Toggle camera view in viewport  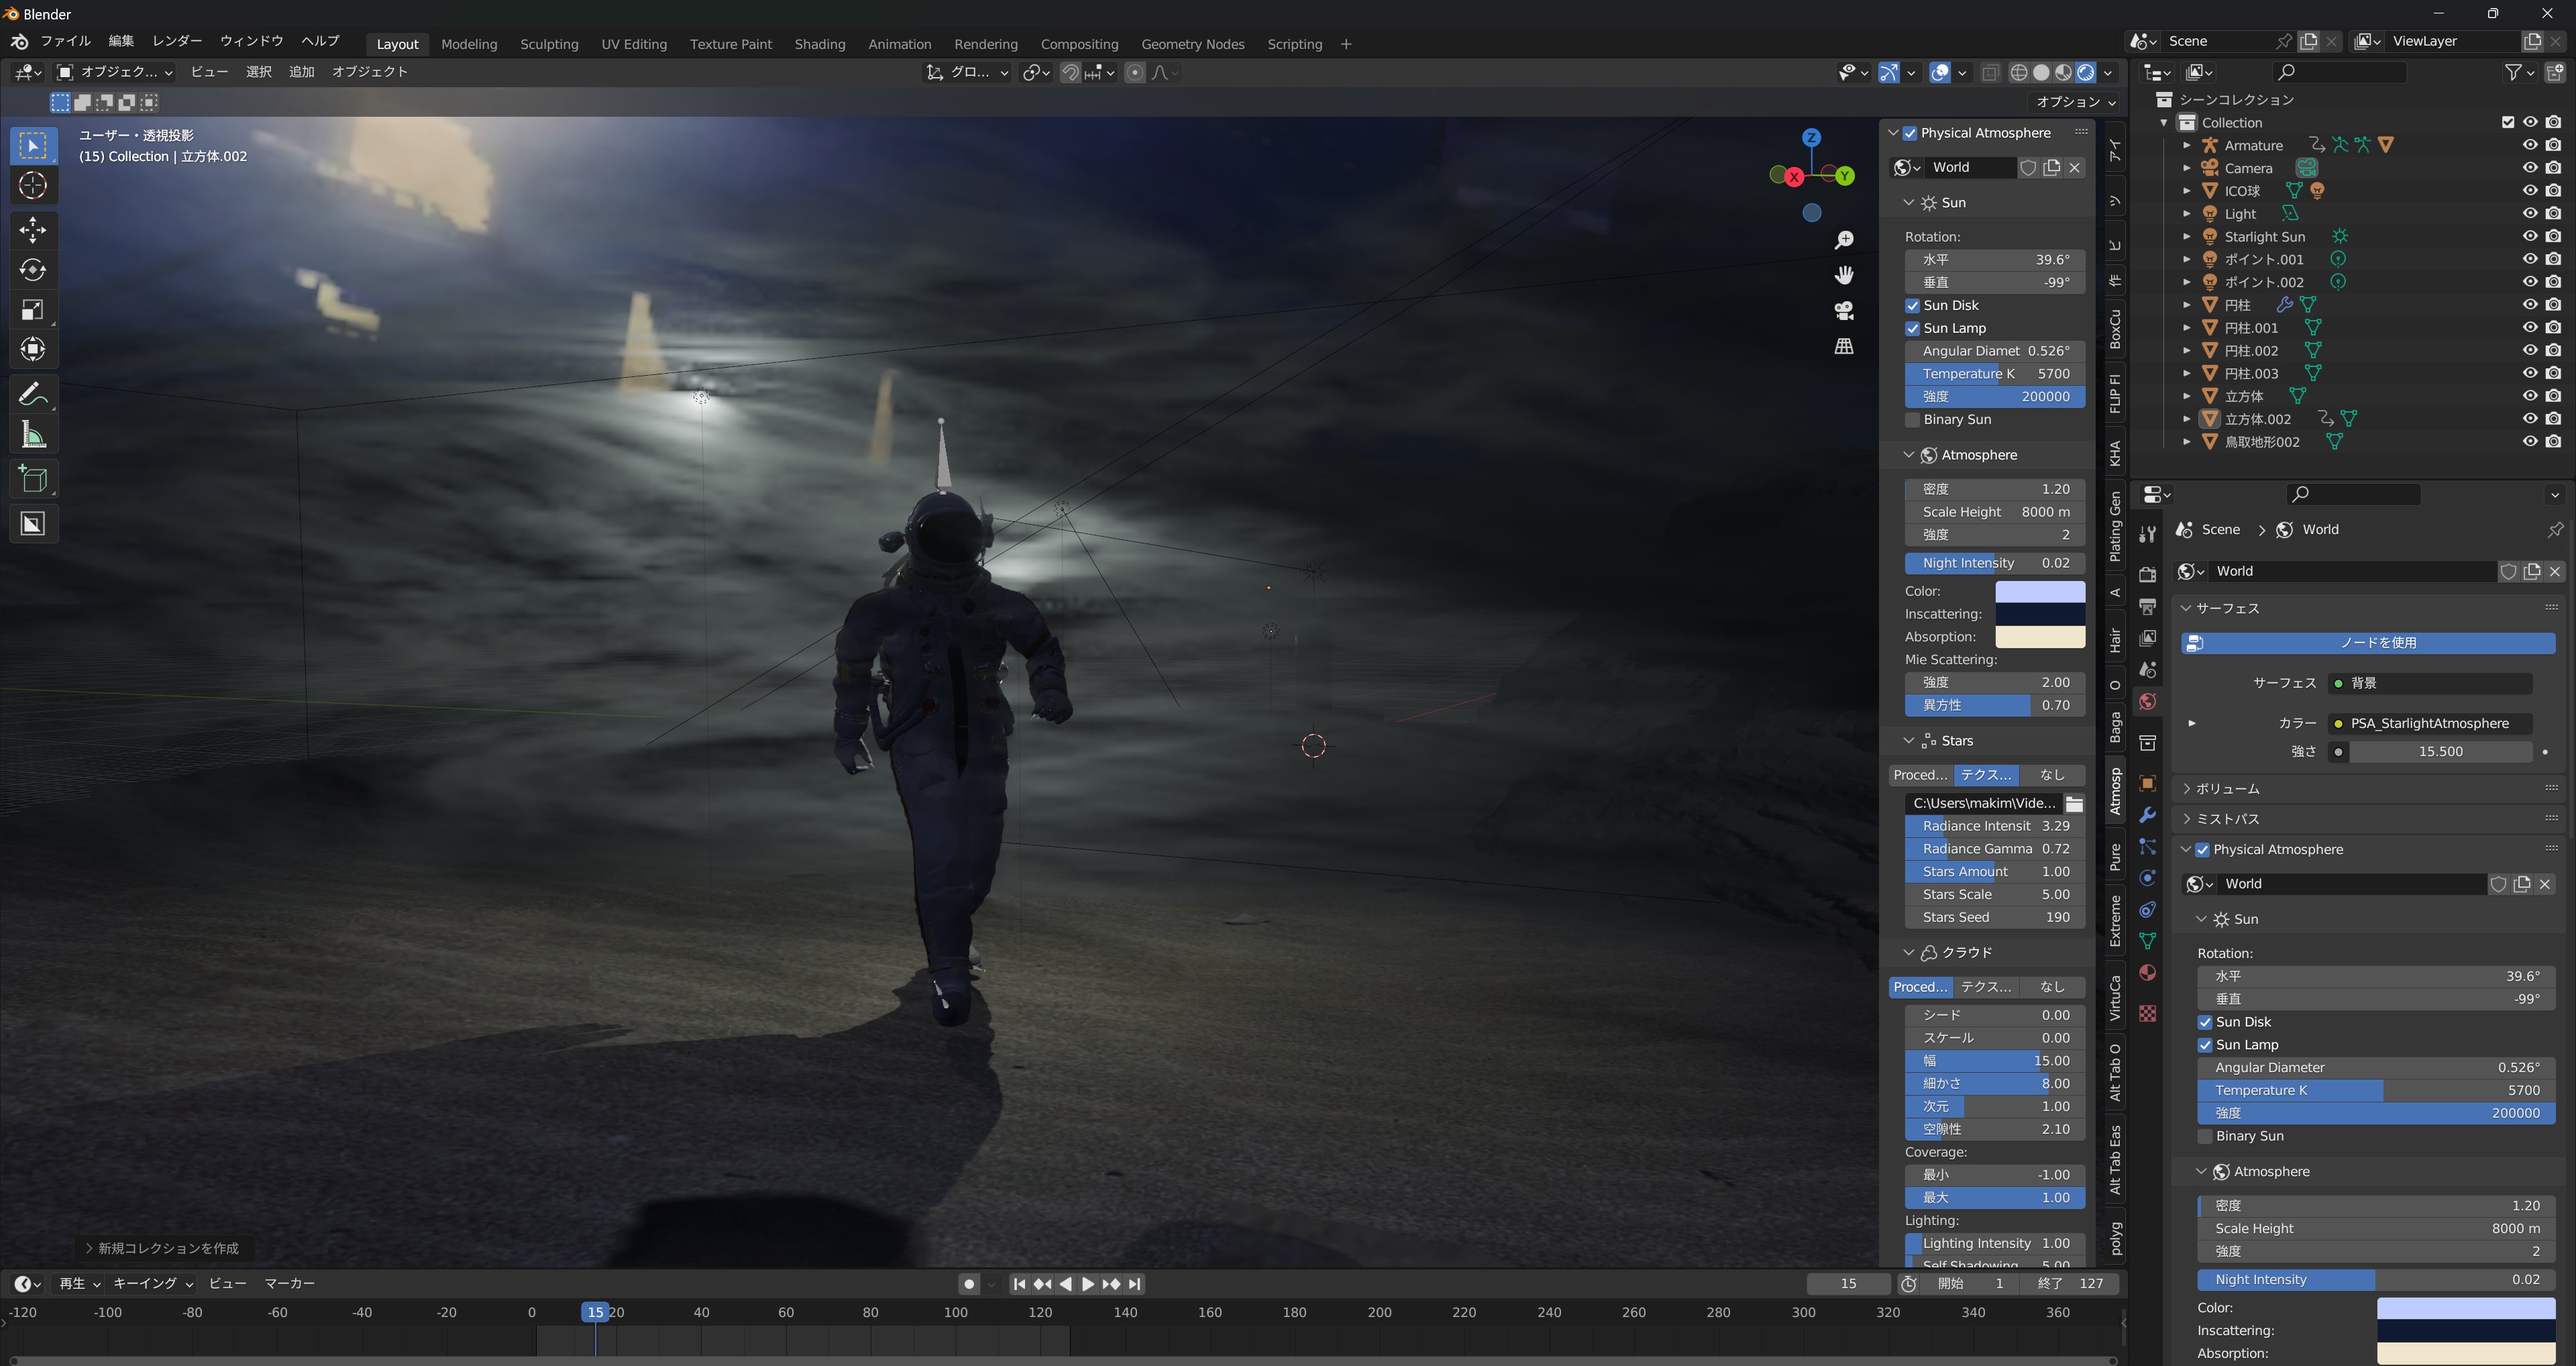pos(1844,310)
